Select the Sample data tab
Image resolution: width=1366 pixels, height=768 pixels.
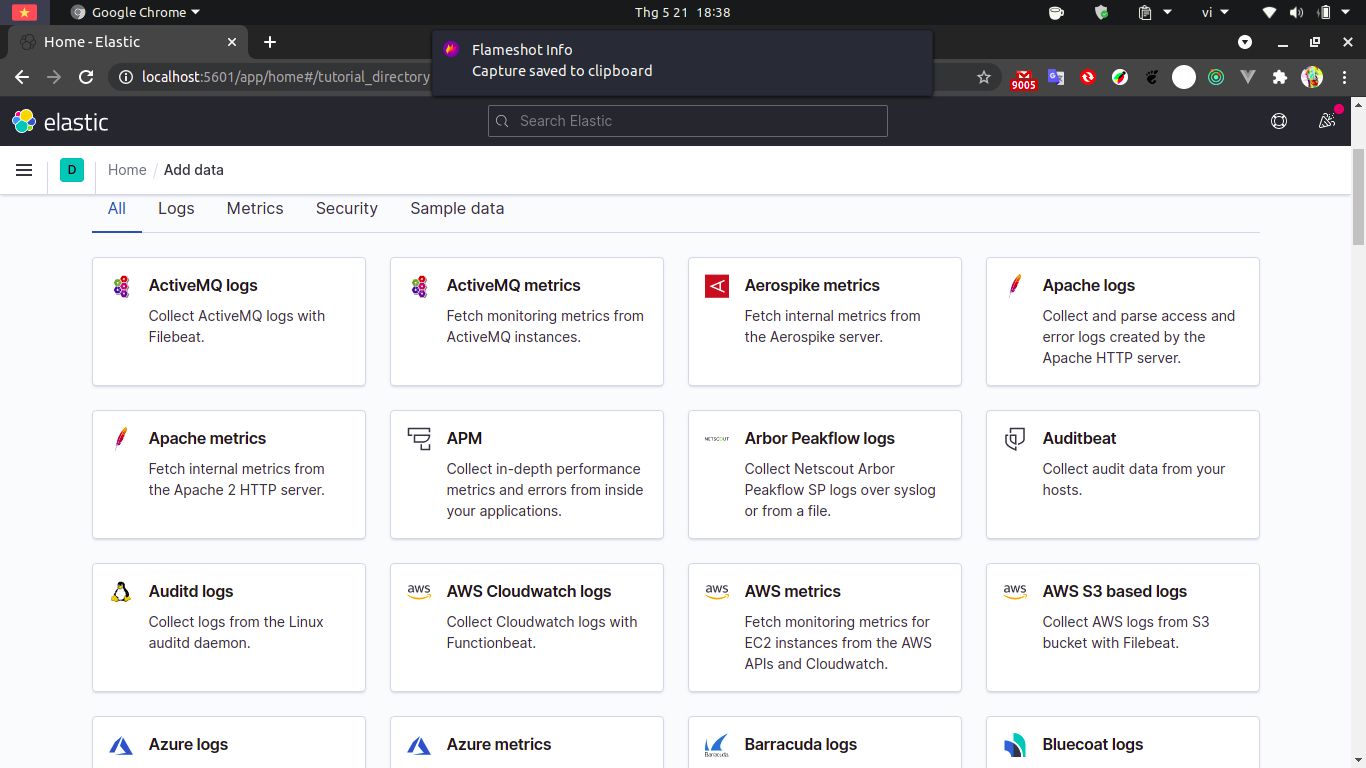coord(457,209)
